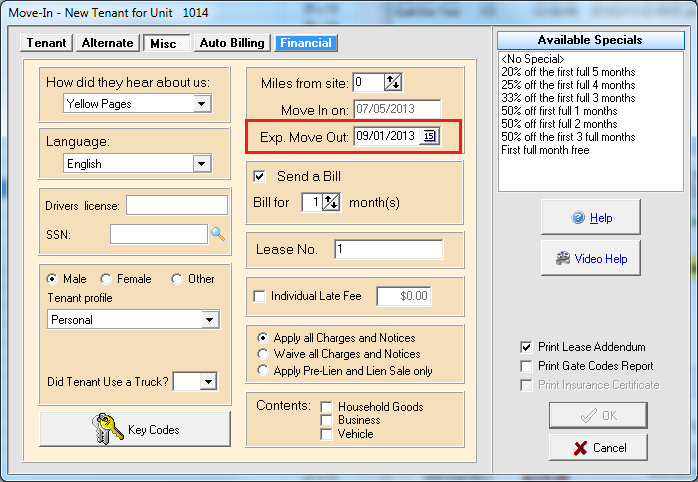Open Did Tenant Use a Truck dropdown

[x=208, y=381]
